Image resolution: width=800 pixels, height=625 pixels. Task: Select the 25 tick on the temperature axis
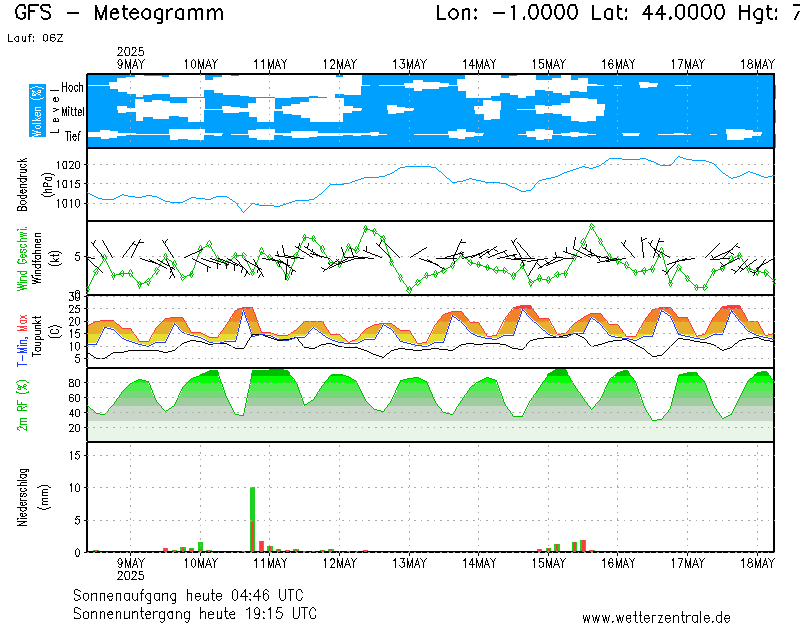tap(74, 309)
